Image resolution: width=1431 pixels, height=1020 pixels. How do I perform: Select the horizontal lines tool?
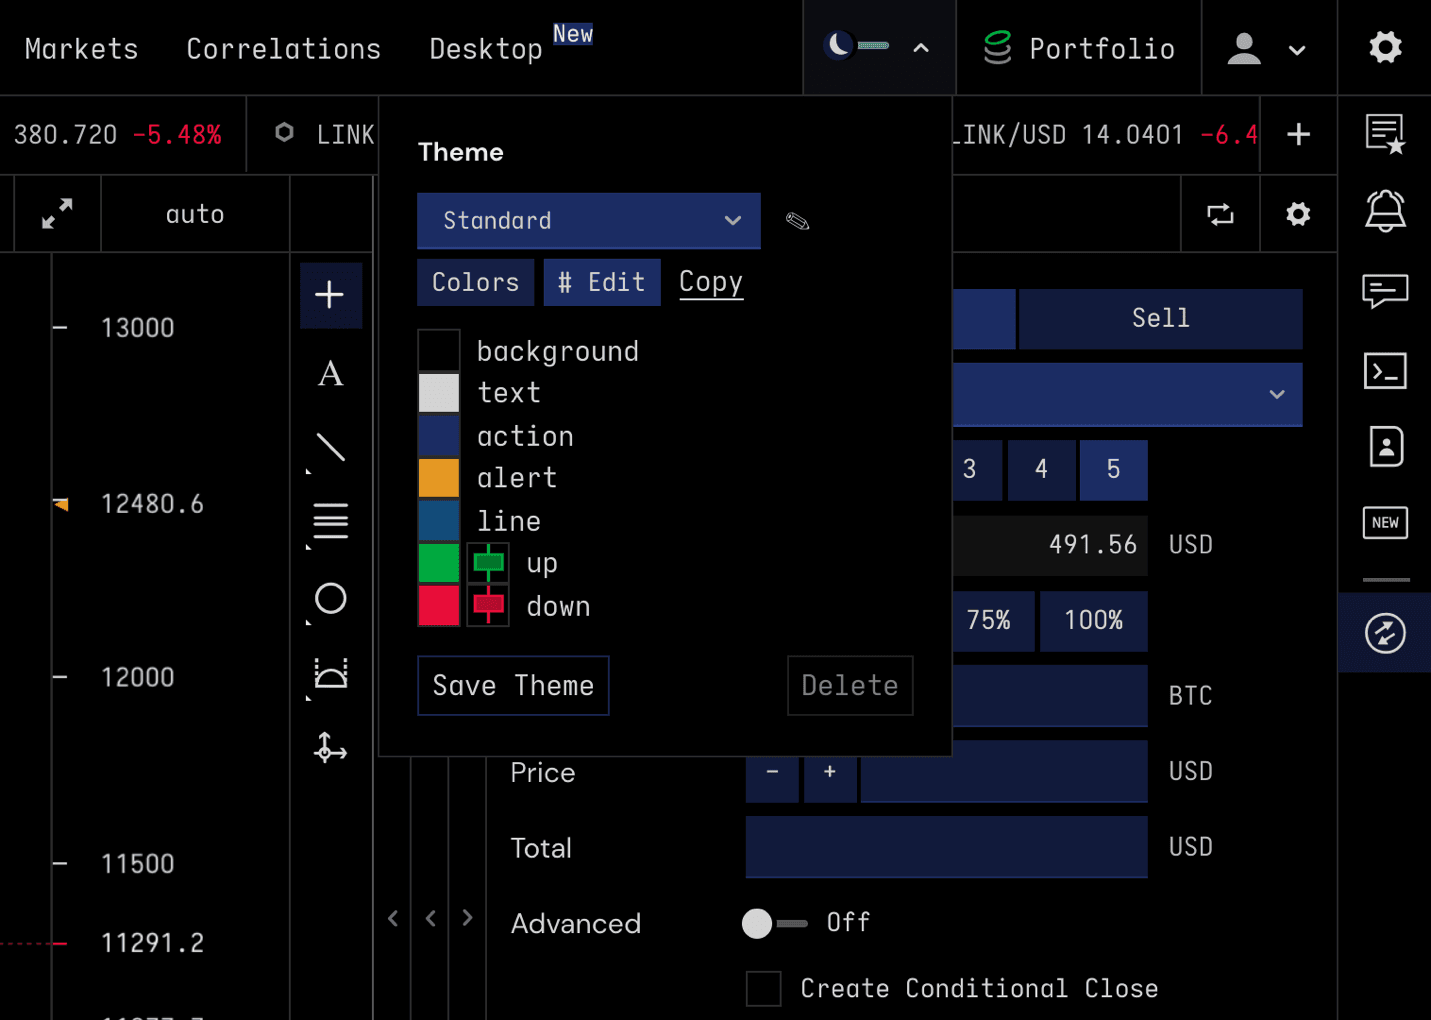[330, 521]
